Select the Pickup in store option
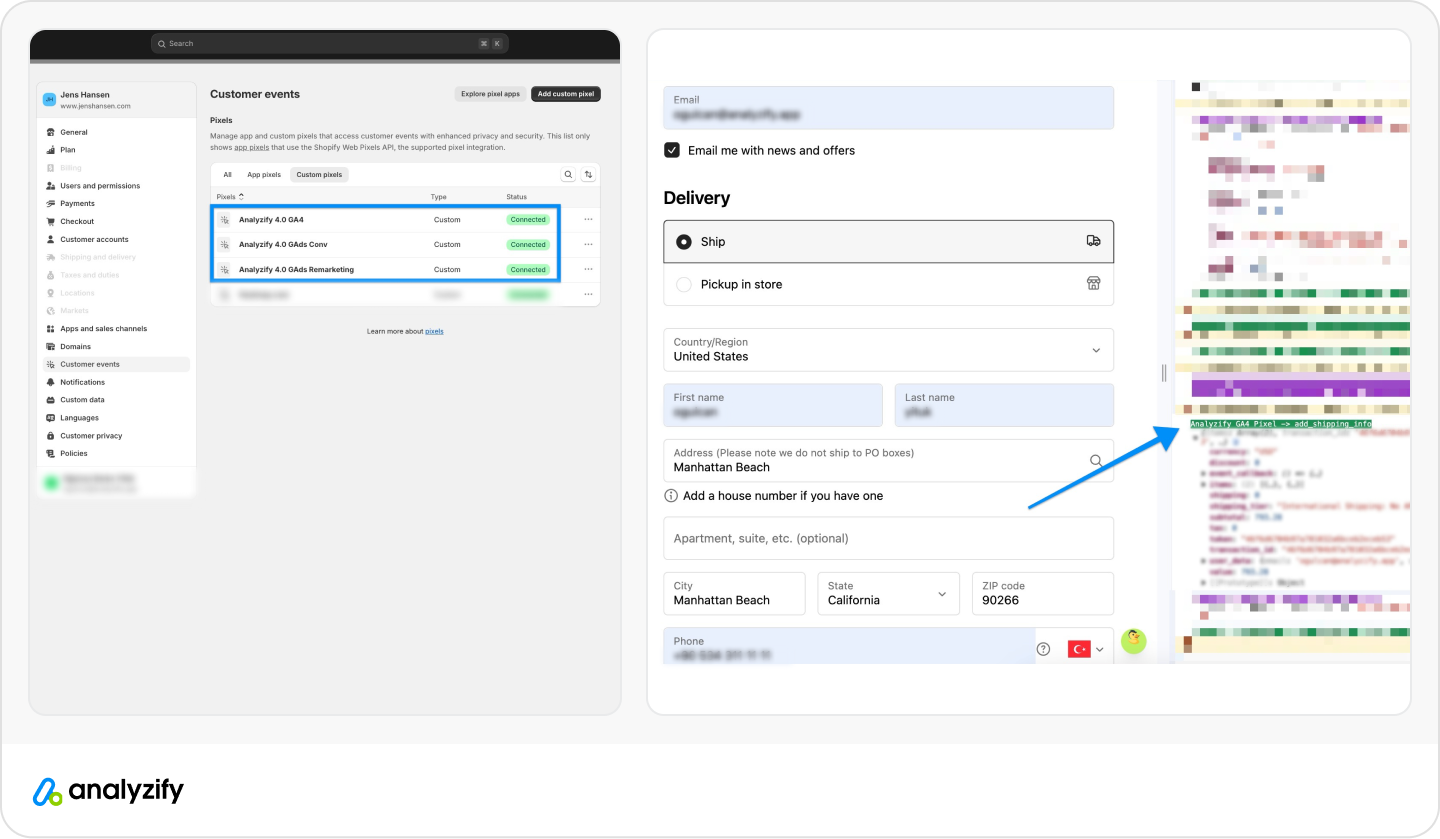 684,285
